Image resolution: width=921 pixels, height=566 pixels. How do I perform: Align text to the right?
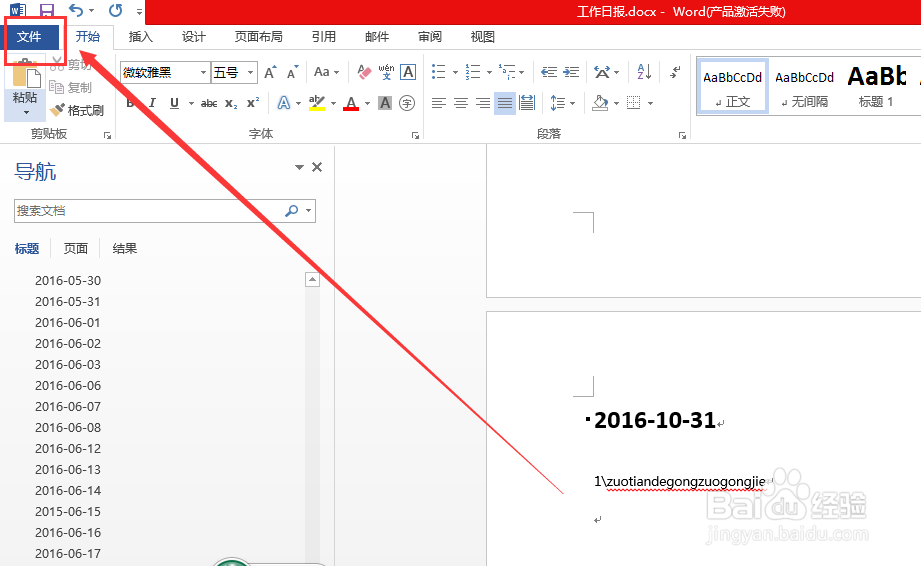[483, 103]
